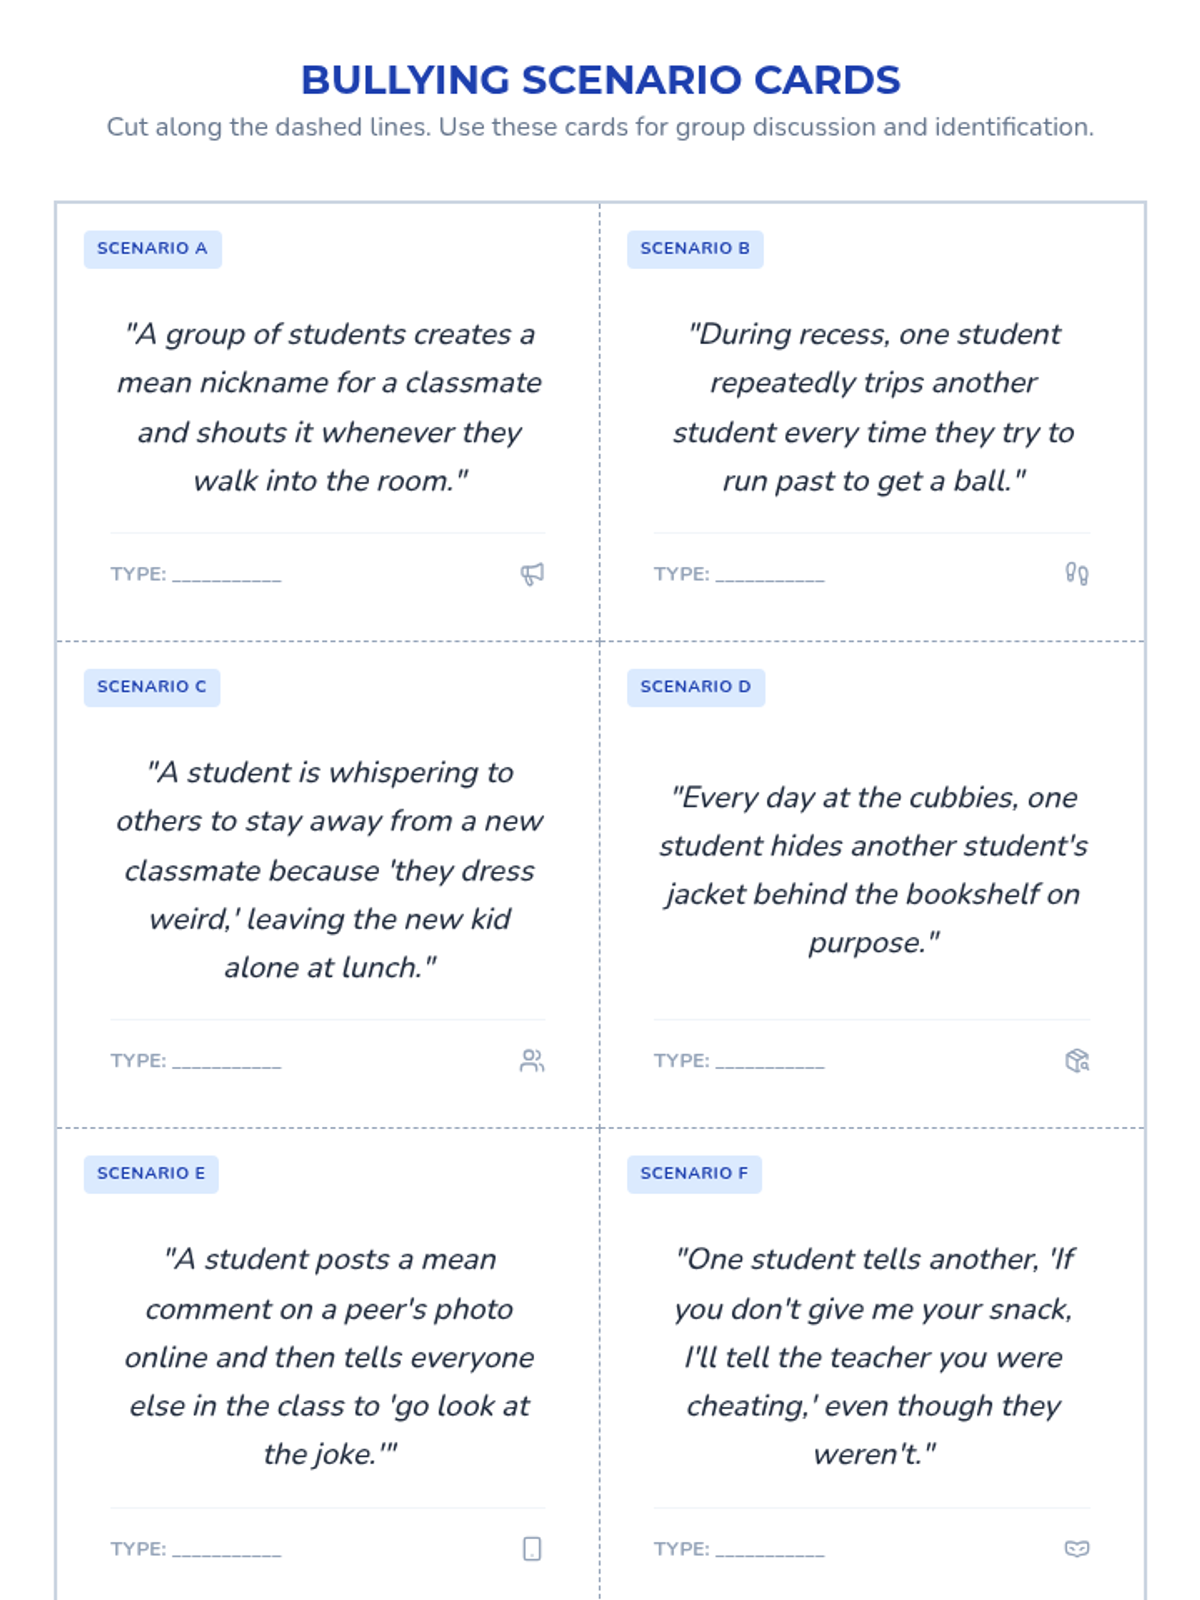Click the smartphone icon on Scenario E
This screenshot has height=1600, width=1200.
pyautogui.click(x=532, y=1549)
